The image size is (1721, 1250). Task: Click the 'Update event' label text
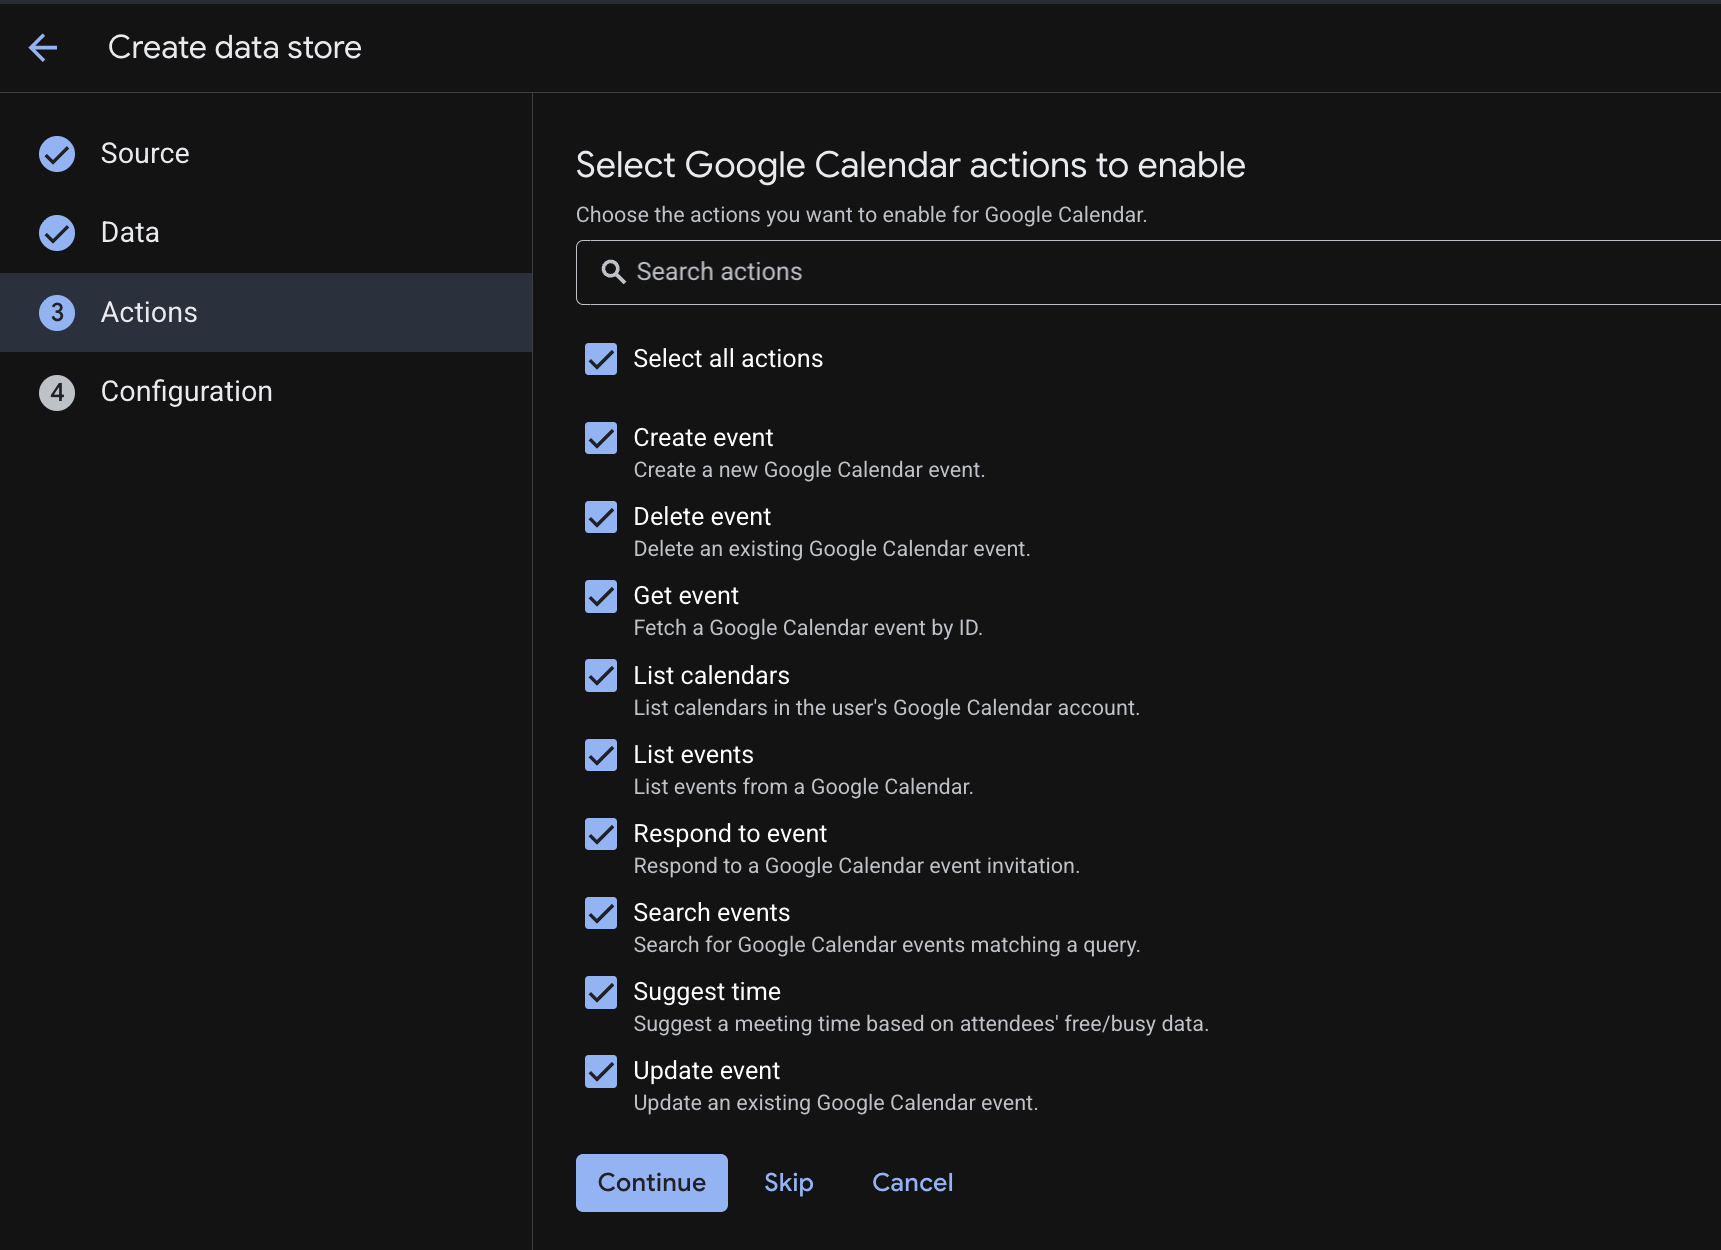(x=707, y=1071)
